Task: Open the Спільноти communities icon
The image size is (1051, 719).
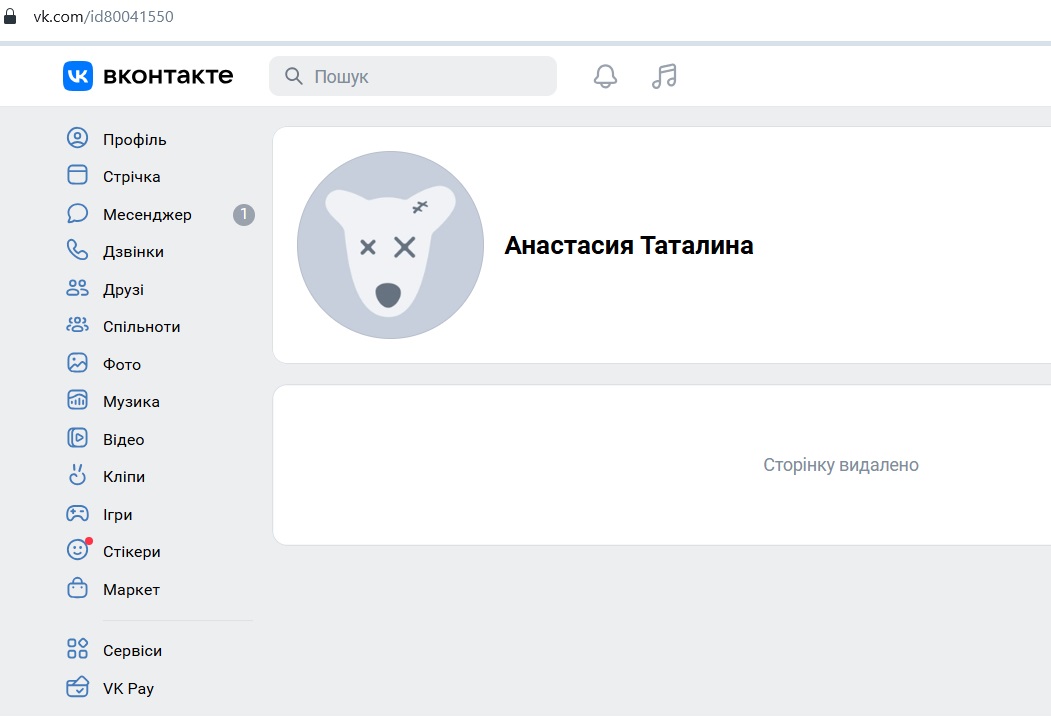Action: (78, 326)
